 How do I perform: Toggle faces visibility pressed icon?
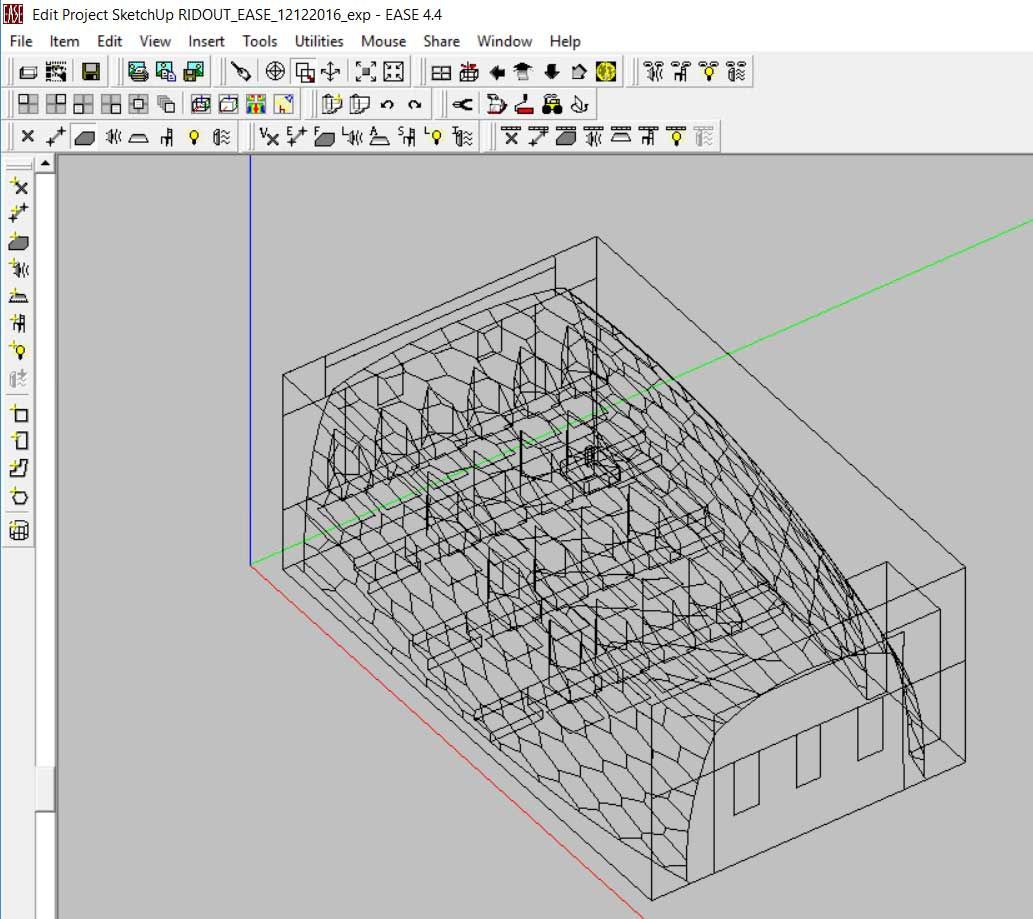click(x=84, y=136)
